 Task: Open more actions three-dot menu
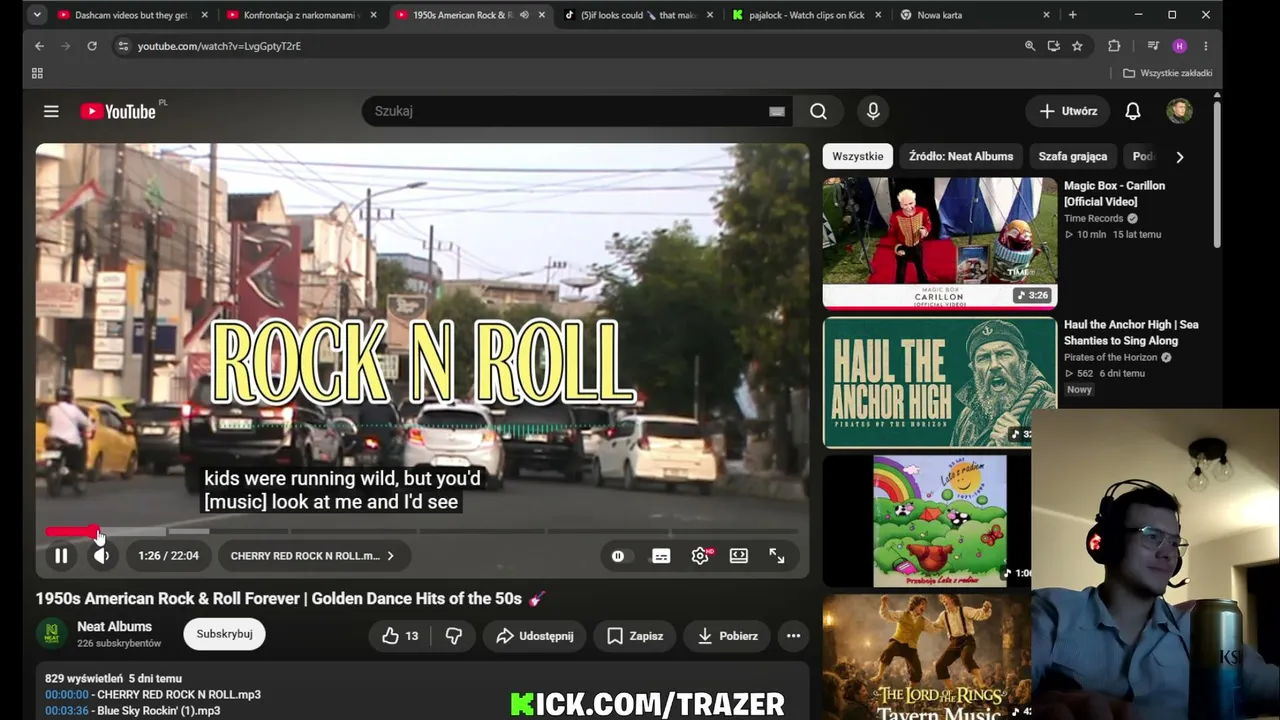(793, 636)
